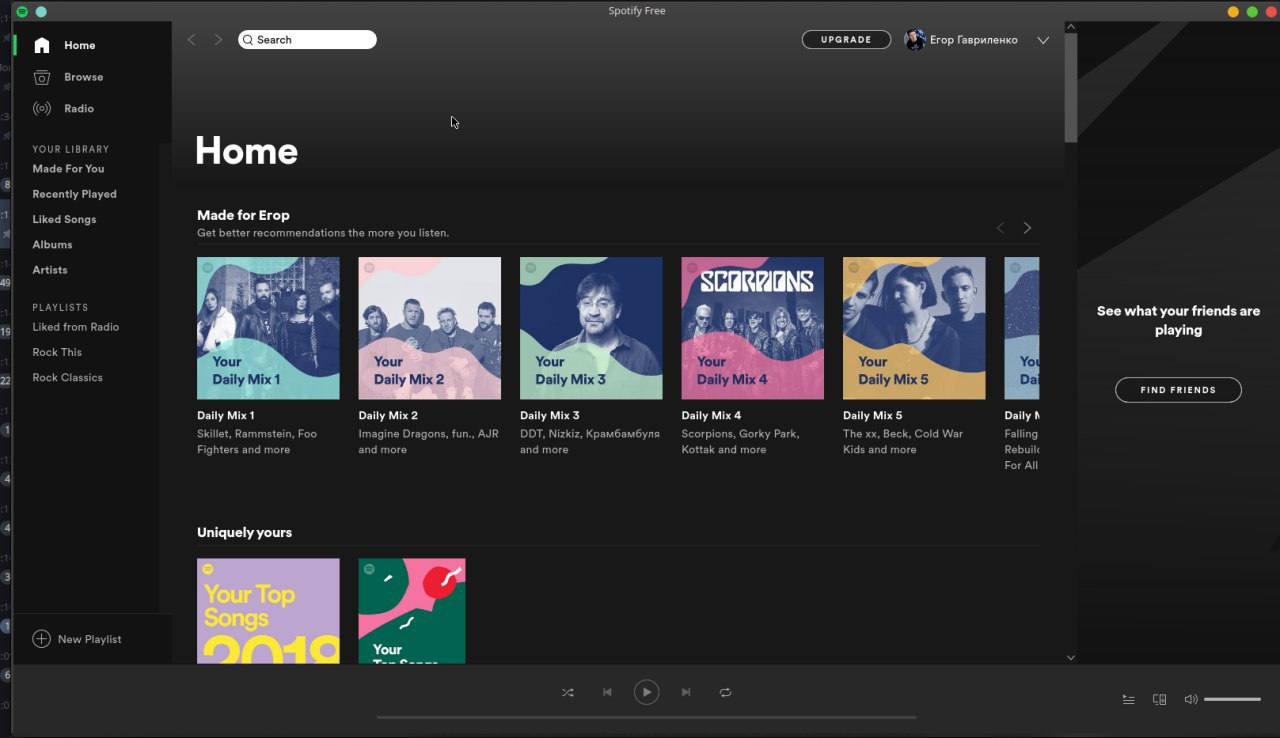
Task: Click the New Playlist label
Action: pyautogui.click(x=89, y=639)
